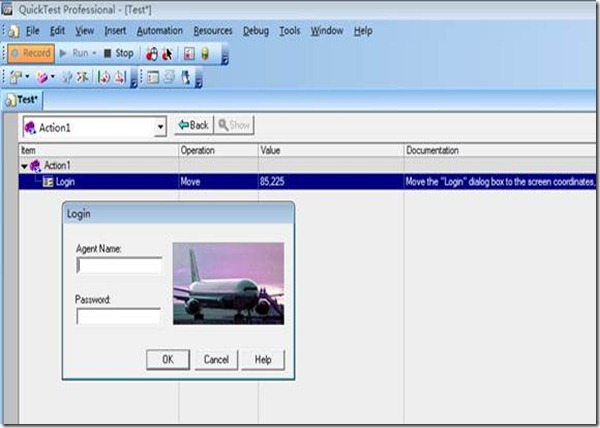Open the File menu
Screen dimensions: 600x428
[33, 31]
